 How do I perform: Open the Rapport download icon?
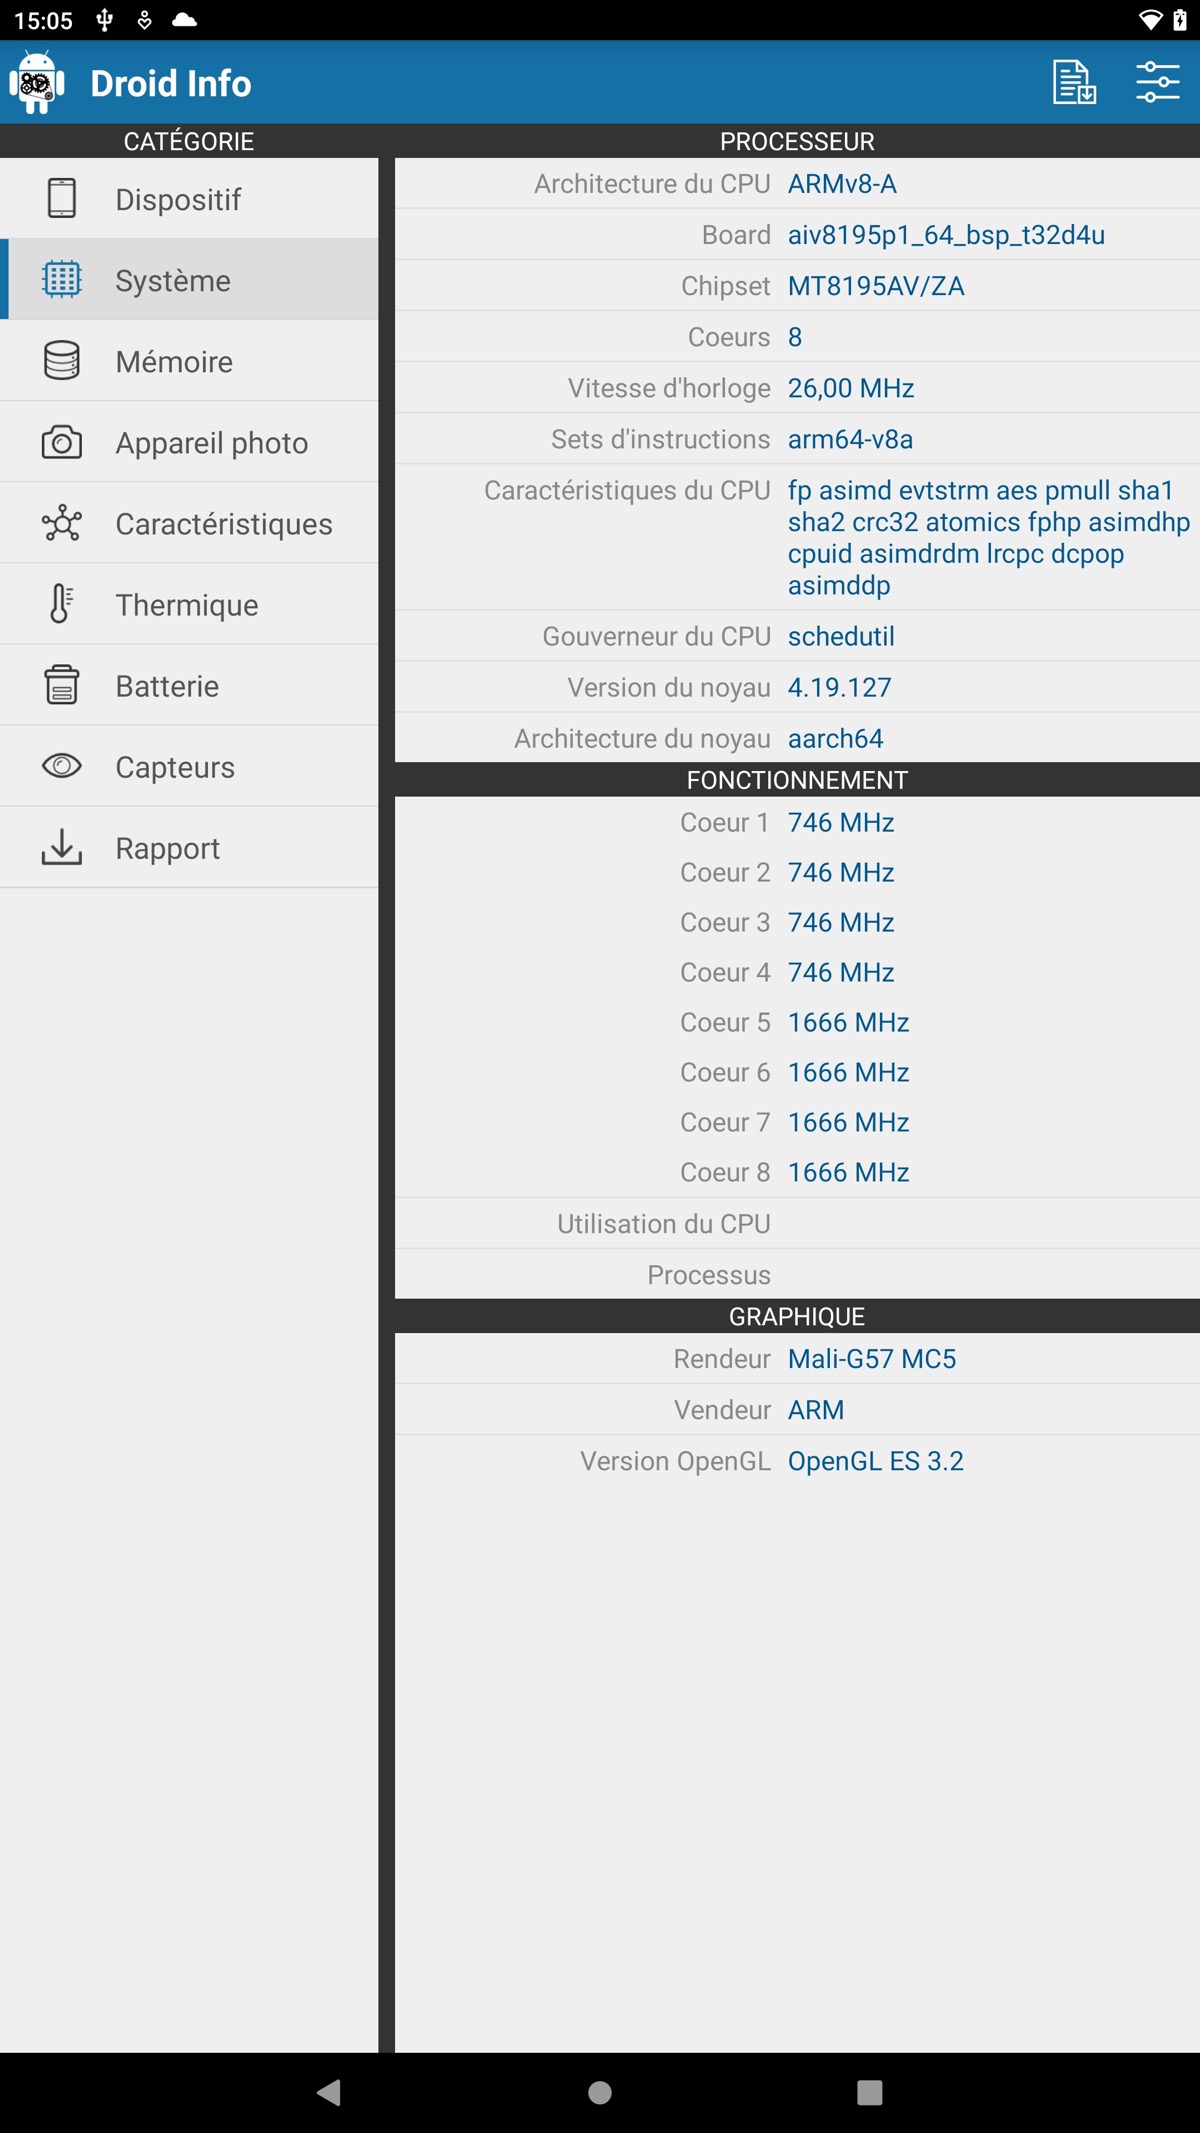pyautogui.click(x=62, y=847)
